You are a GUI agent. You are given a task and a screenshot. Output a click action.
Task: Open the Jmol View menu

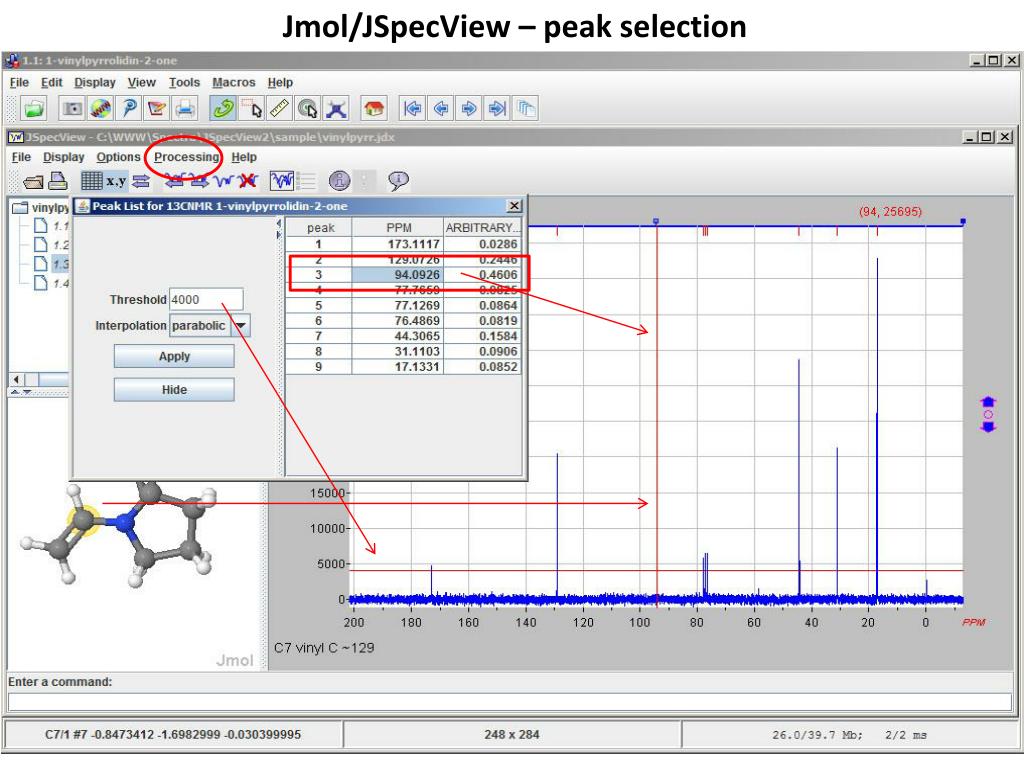pyautogui.click(x=142, y=82)
